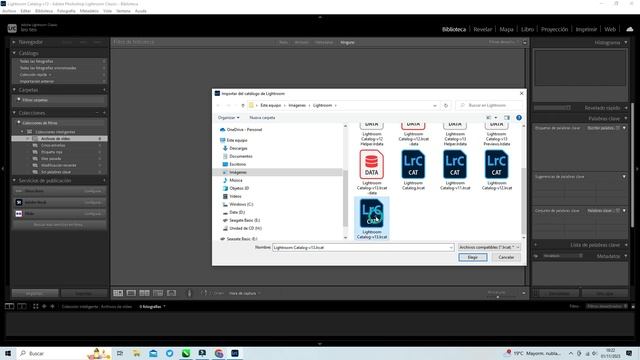Click the filmstrip grid shortcut icon
Image resolution: width=640 pixels, height=360 pixels.
point(36,306)
